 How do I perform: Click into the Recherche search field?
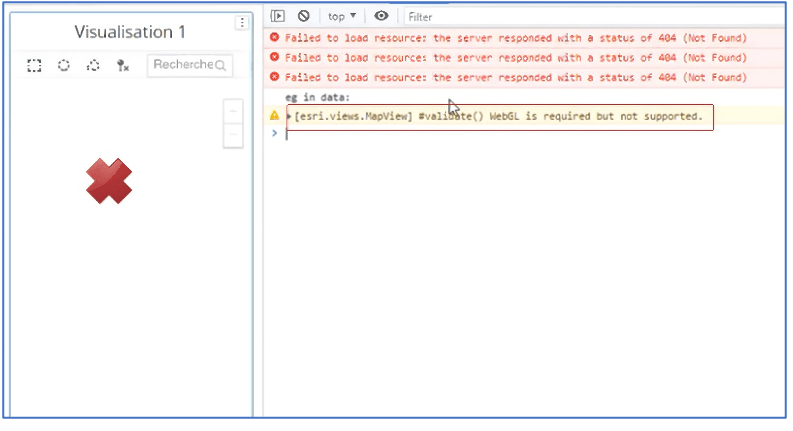point(182,66)
